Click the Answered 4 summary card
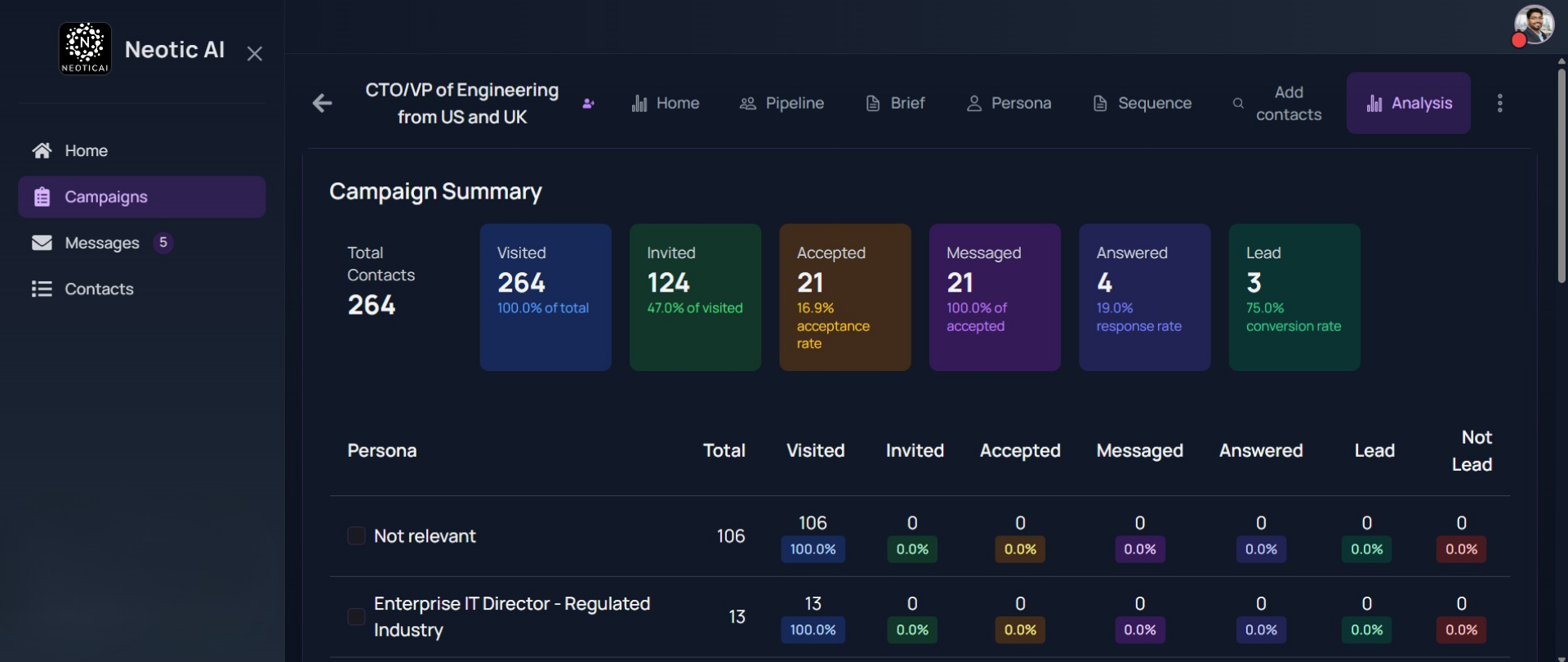1568x662 pixels. point(1145,297)
